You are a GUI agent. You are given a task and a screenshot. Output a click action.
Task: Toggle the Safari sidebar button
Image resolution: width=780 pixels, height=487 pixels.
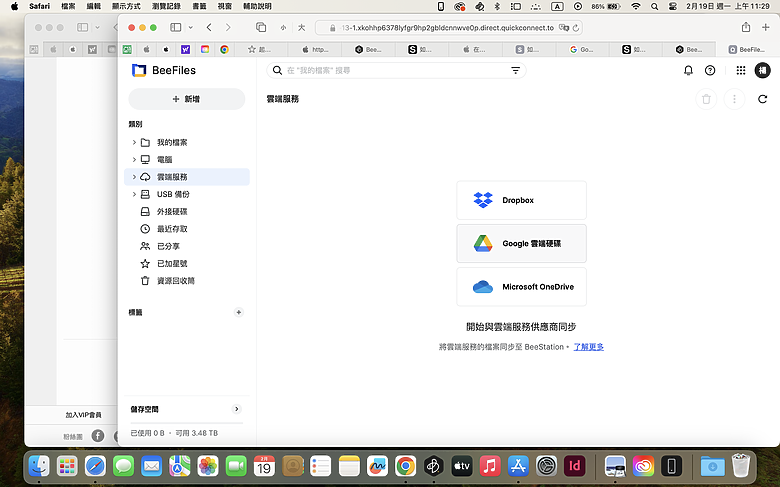(176, 27)
